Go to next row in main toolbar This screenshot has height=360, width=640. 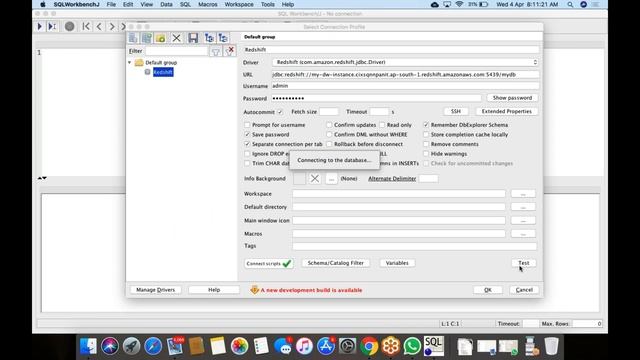(x=111, y=27)
